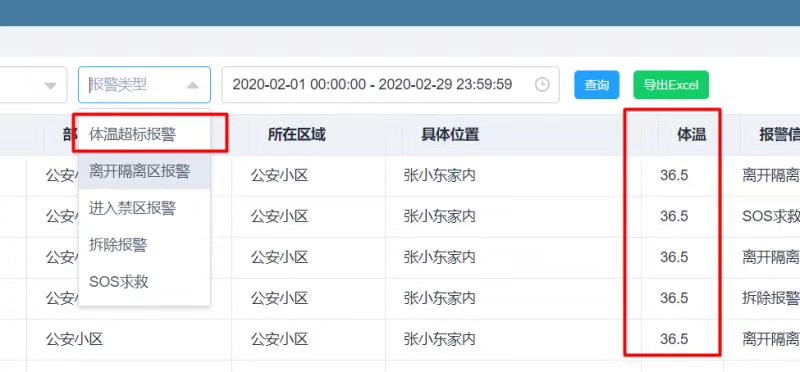Choose SOS求救 from the dropdown list
Image resolution: width=800 pixels, height=372 pixels.
click(144, 282)
